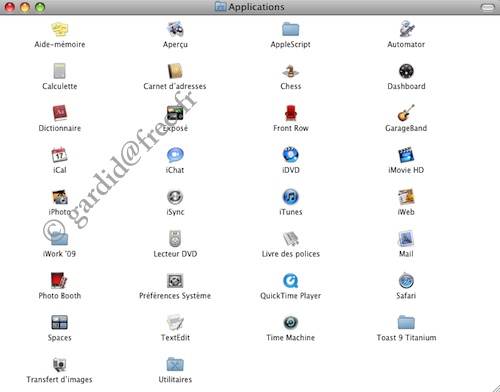Viewport: 500px width, 392px height.
Task: Select the Lecteur DVD remote icon
Action: pyautogui.click(x=175, y=239)
